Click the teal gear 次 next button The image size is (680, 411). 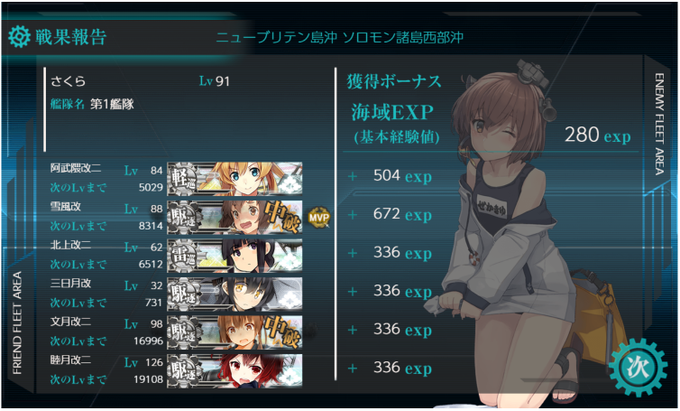click(x=638, y=367)
